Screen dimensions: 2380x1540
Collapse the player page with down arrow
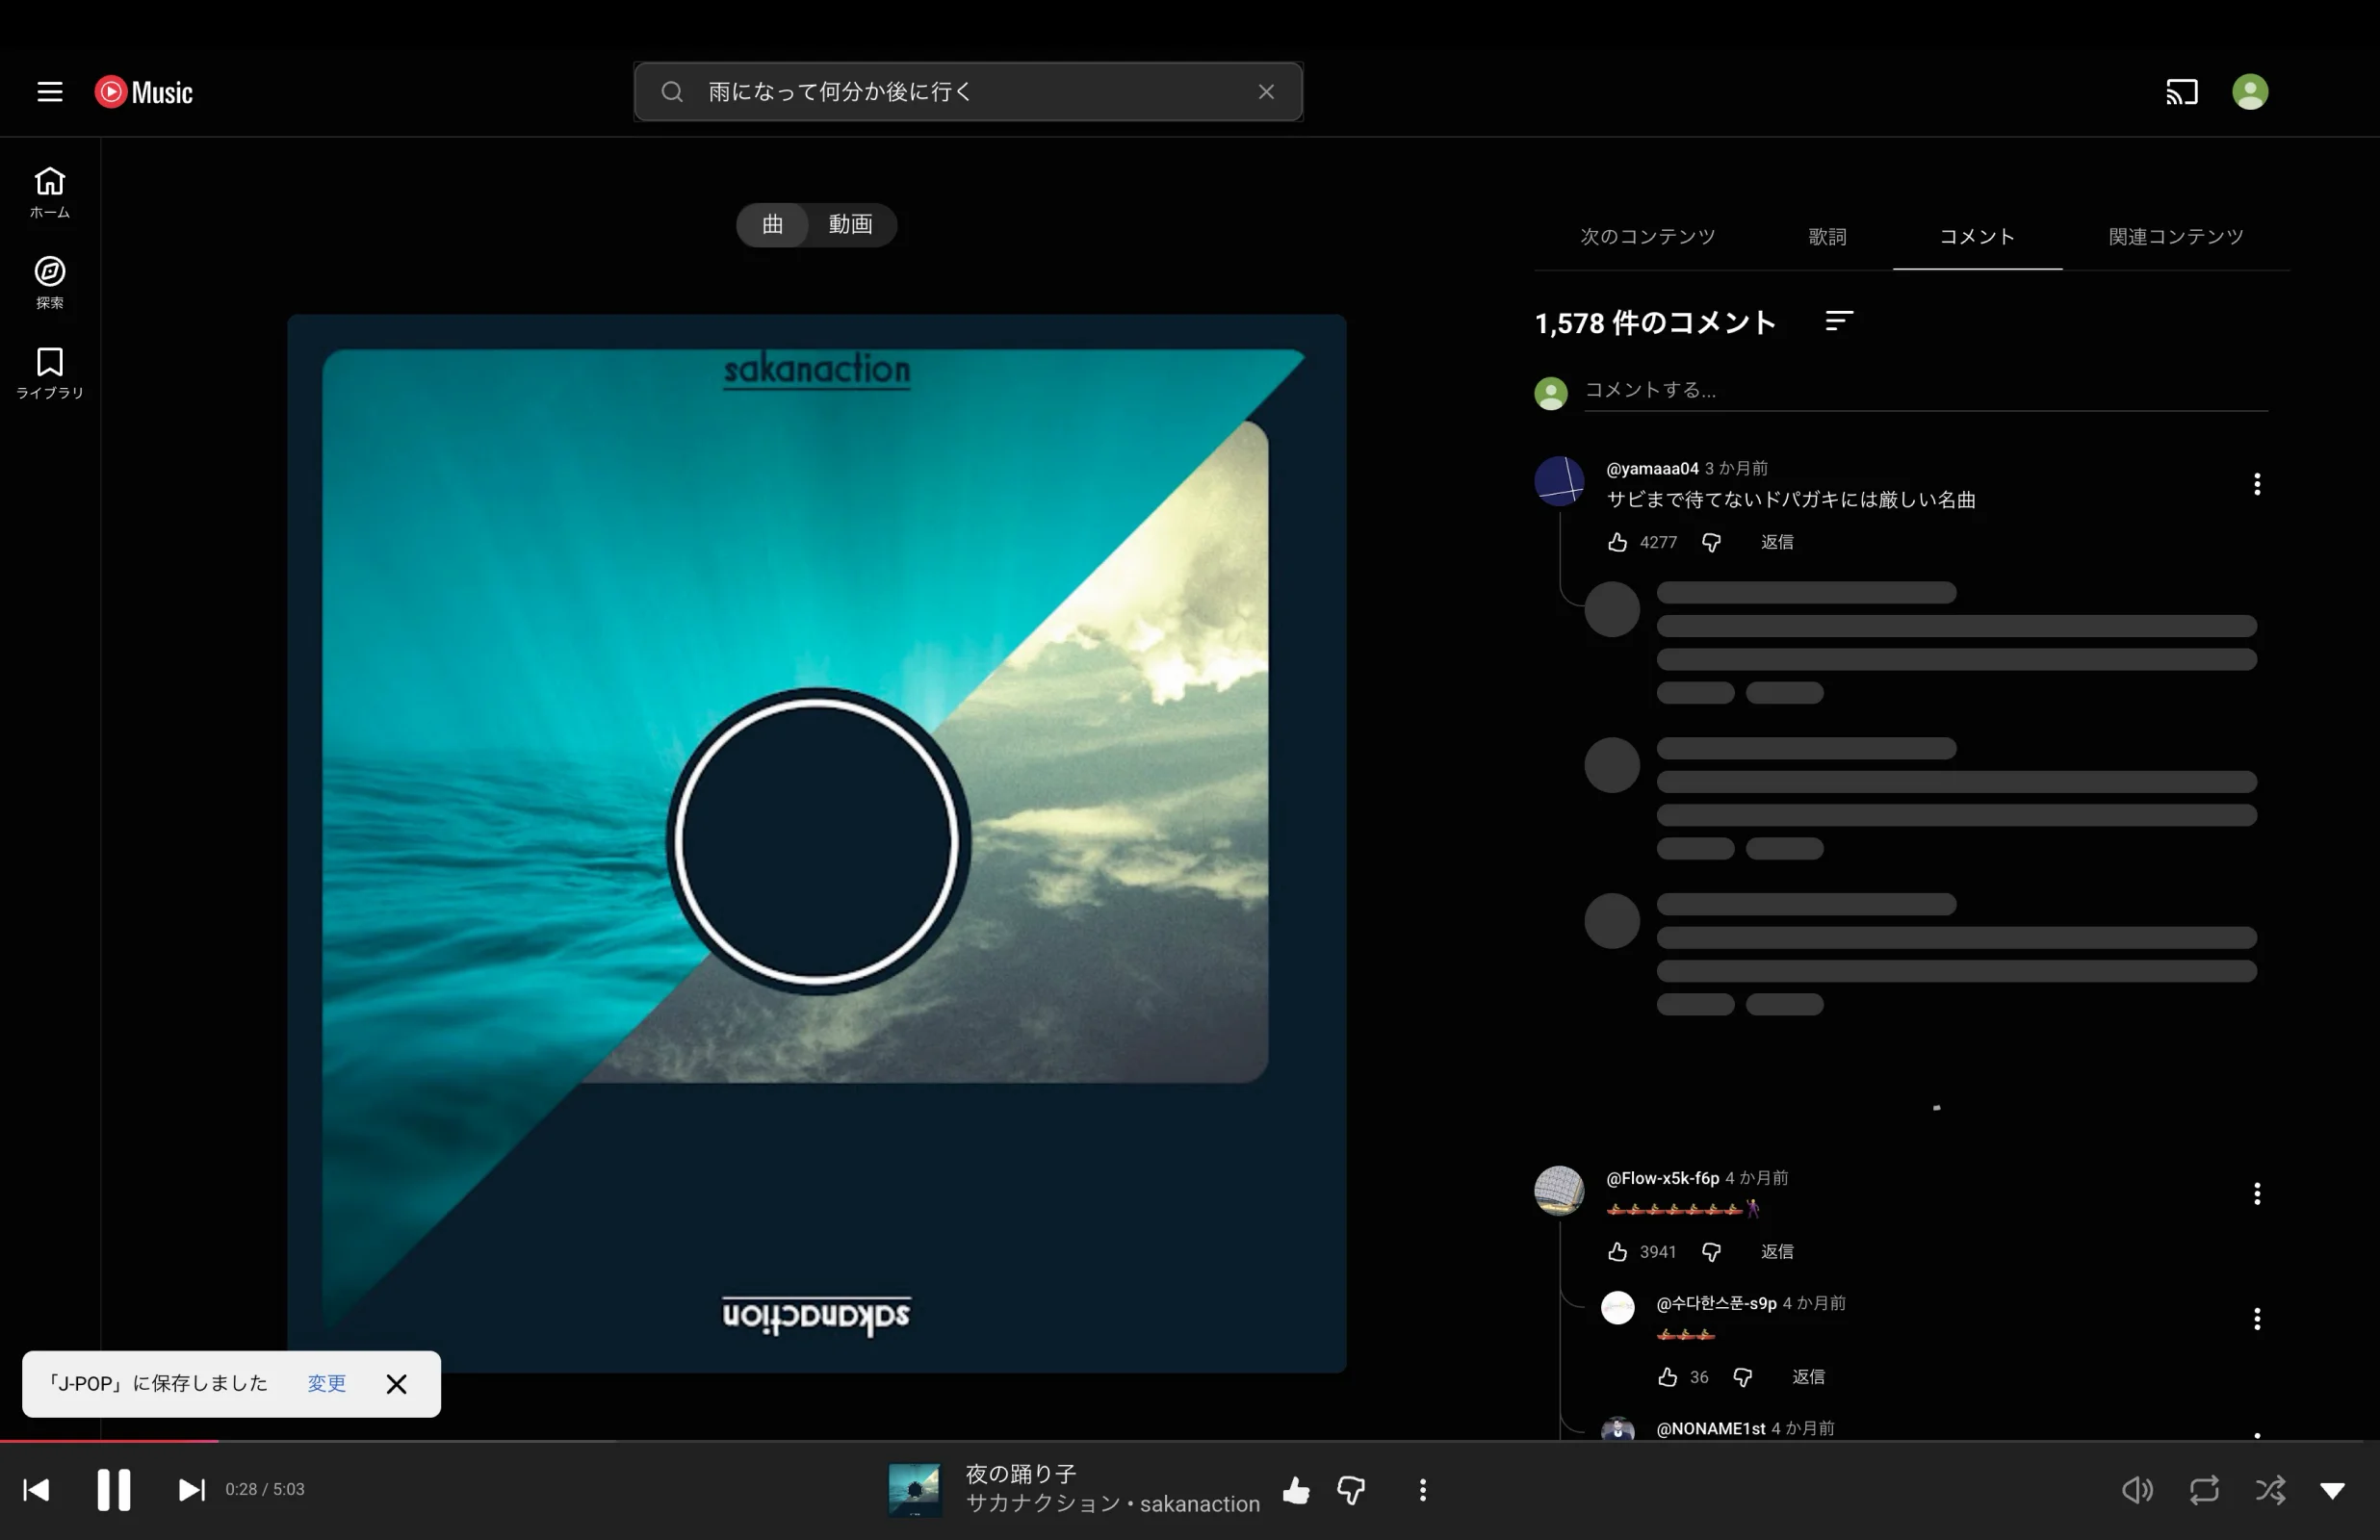[2333, 1491]
